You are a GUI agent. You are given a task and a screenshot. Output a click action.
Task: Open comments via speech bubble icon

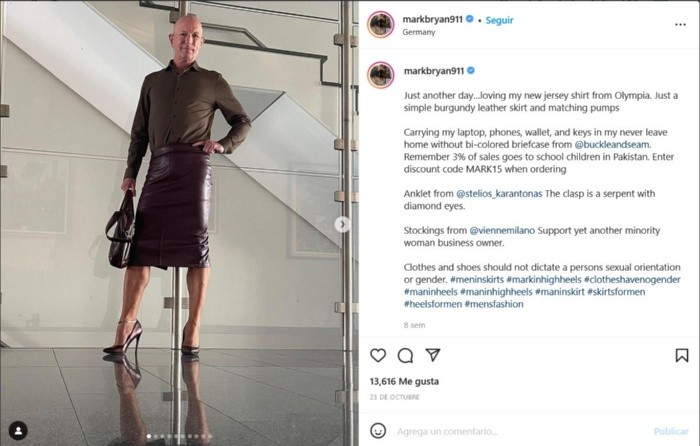point(405,355)
